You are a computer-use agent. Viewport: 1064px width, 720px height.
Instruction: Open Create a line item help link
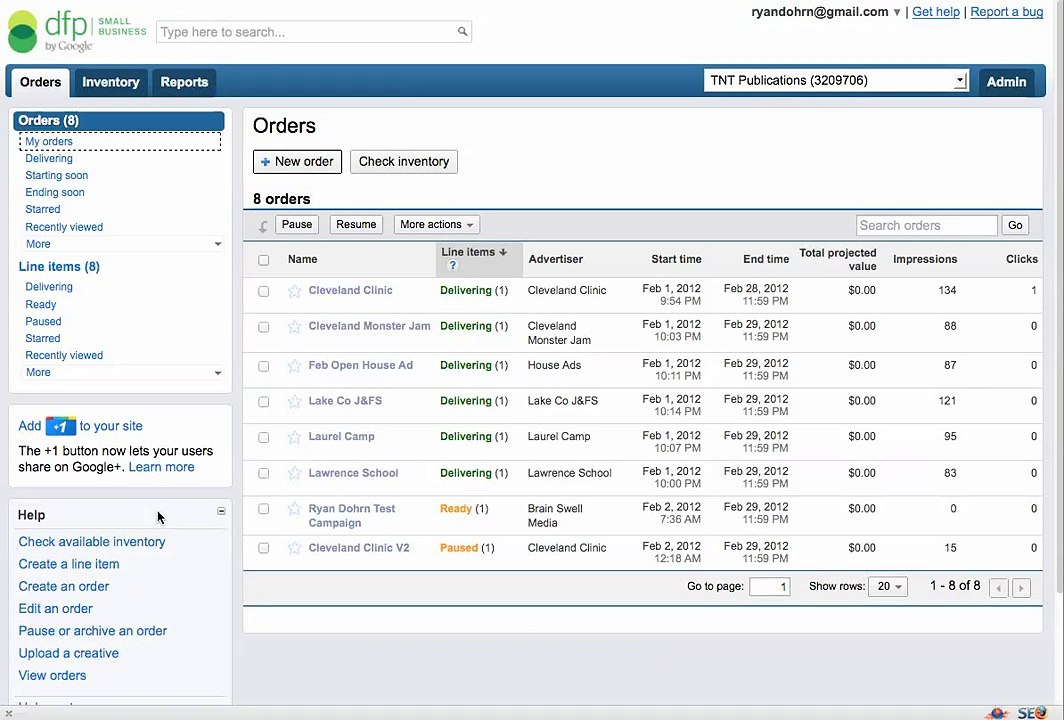tap(69, 564)
